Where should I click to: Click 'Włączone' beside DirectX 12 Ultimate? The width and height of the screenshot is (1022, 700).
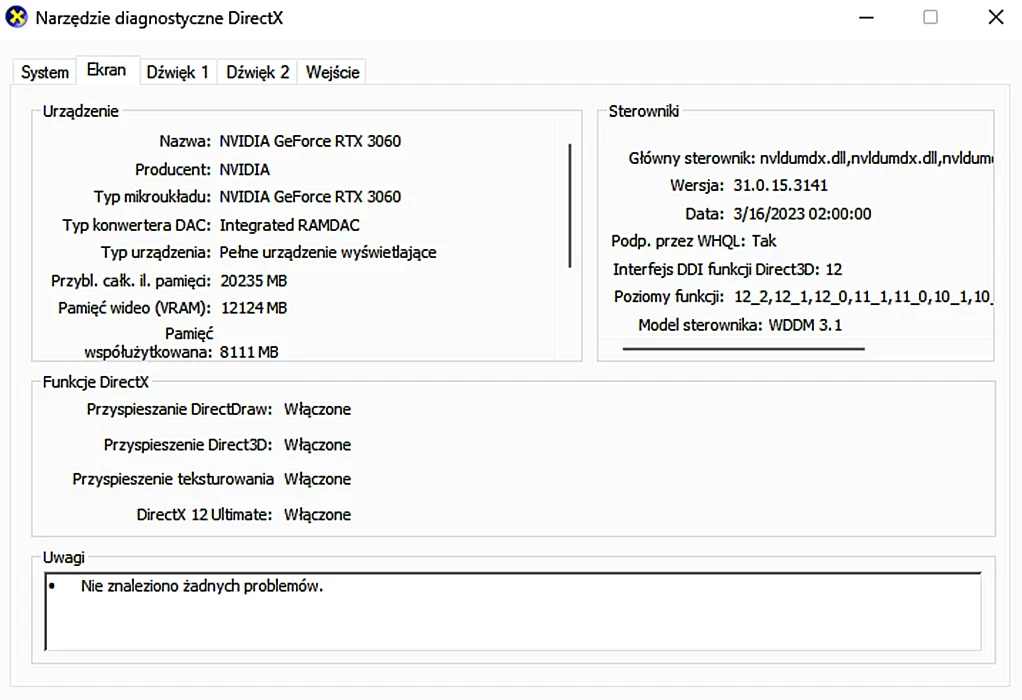(x=317, y=514)
